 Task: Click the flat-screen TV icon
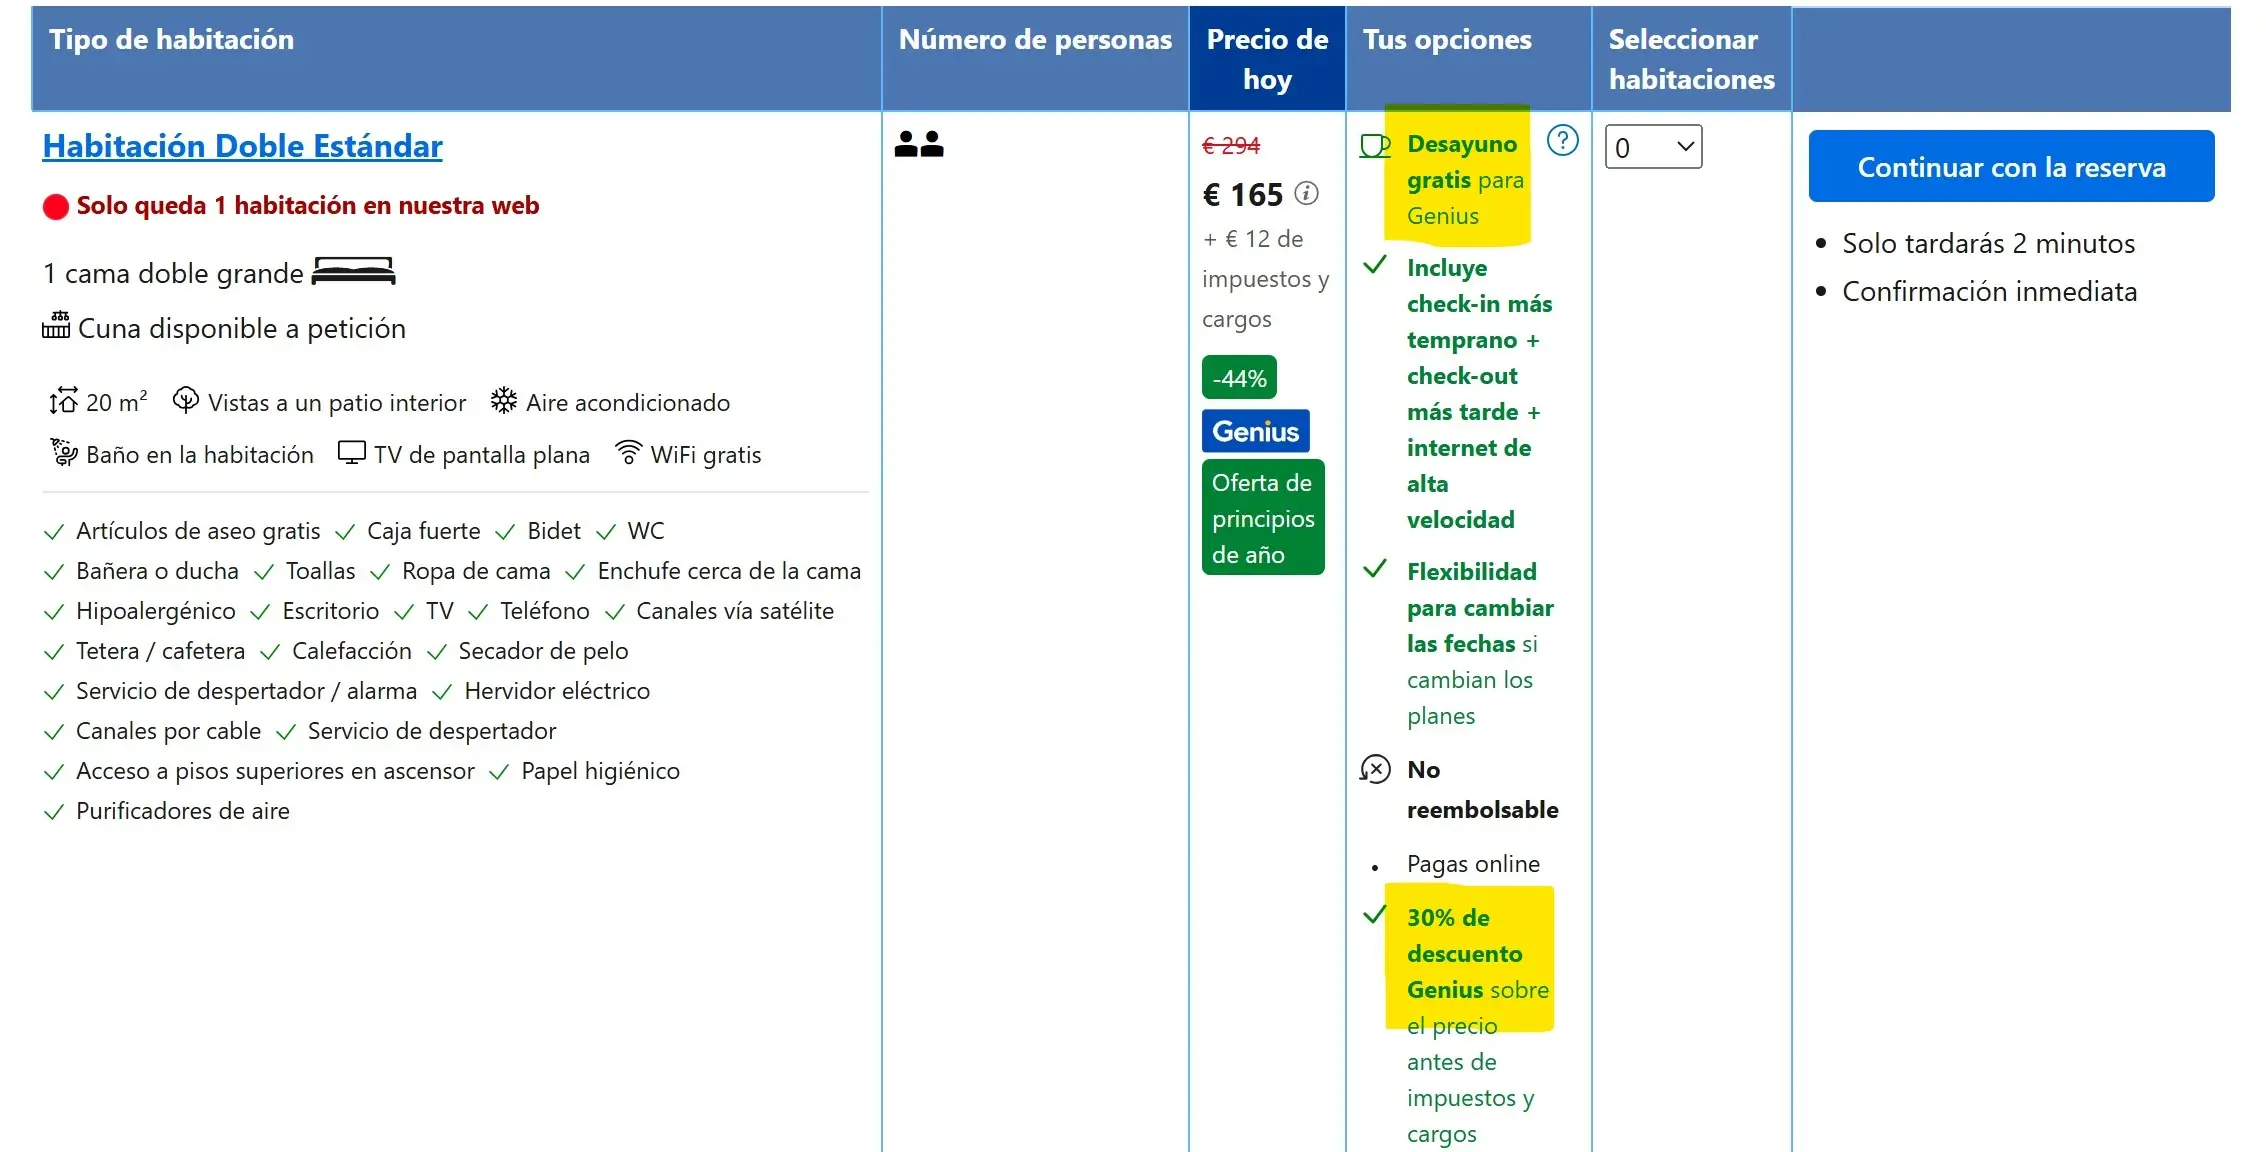[351, 453]
